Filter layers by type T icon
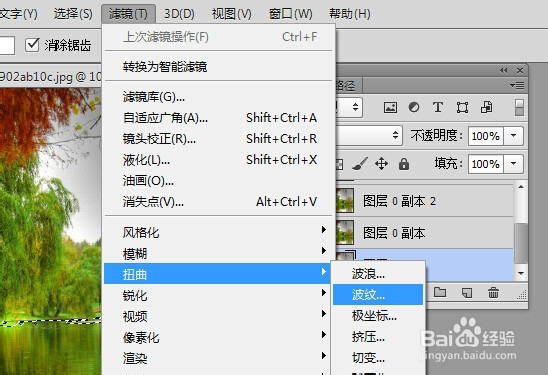Image resolution: width=548 pixels, height=375 pixels. click(438, 107)
